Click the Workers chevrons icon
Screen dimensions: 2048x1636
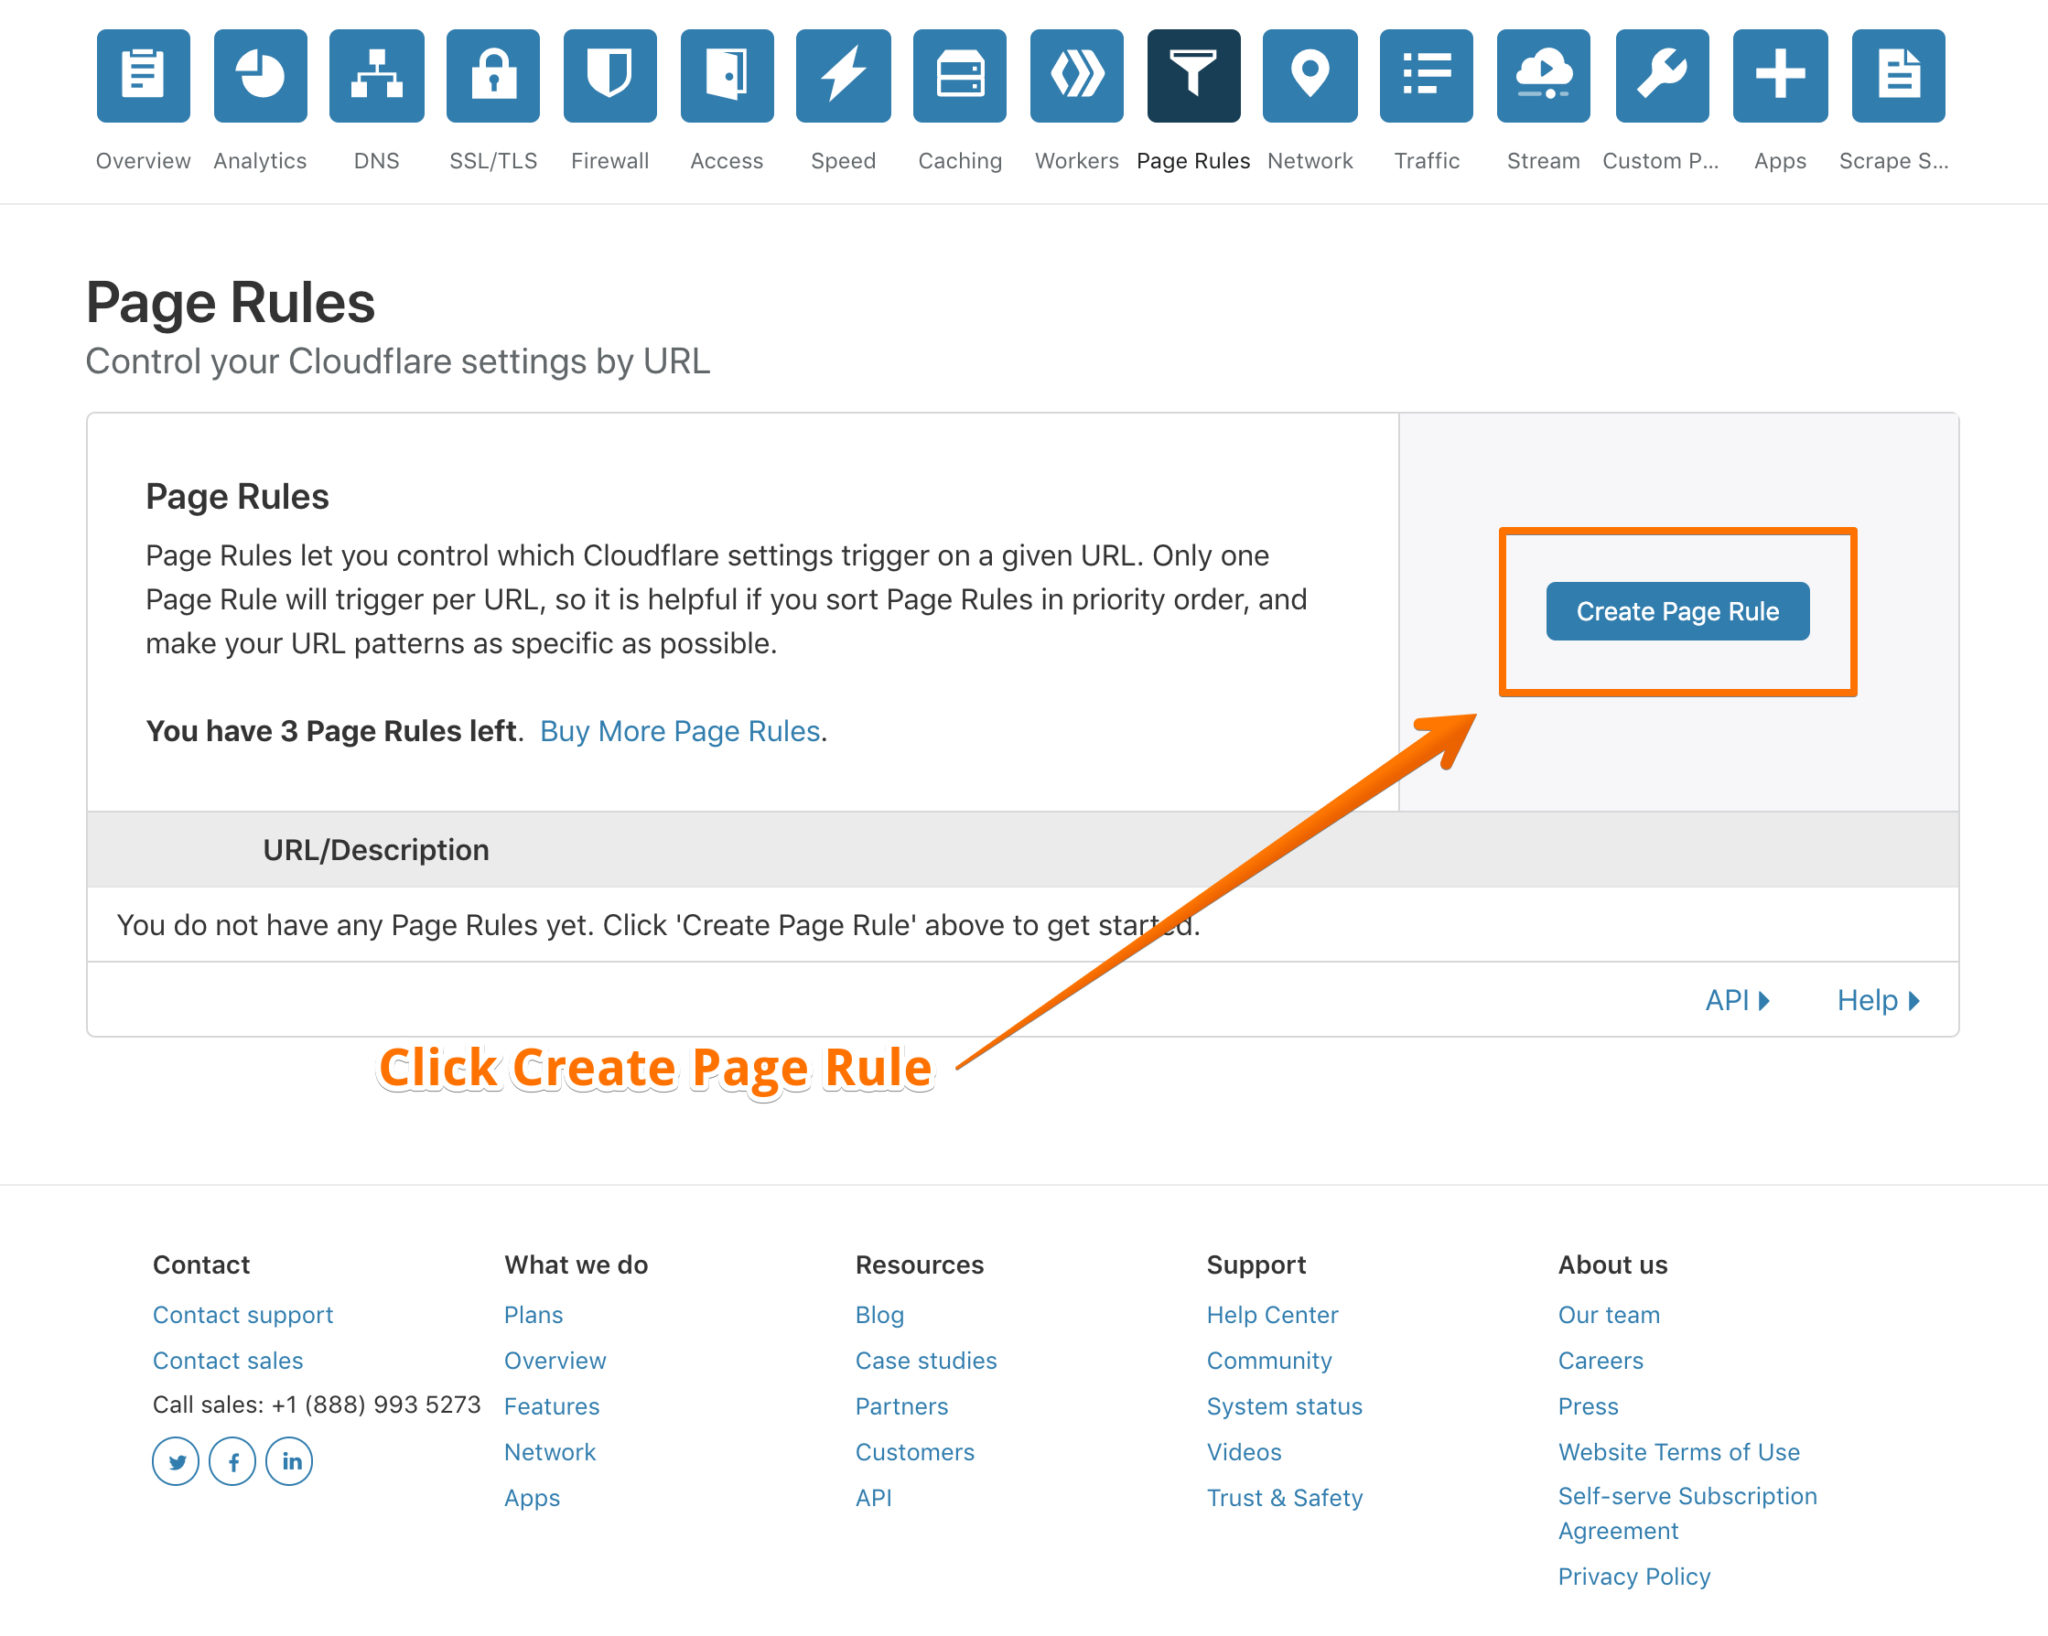(1077, 76)
